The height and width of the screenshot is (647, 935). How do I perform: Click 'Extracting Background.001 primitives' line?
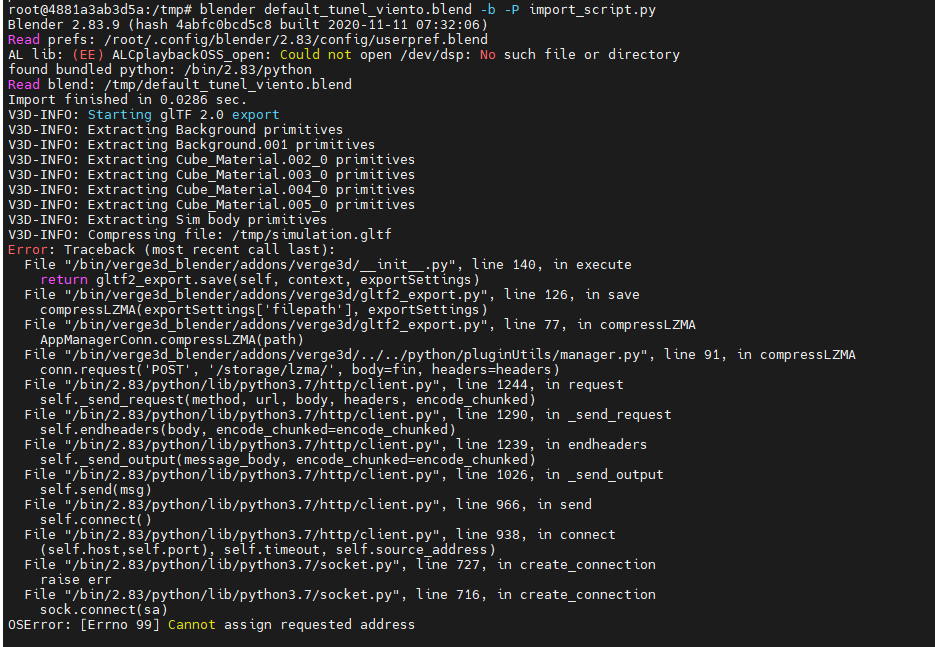coord(191,144)
